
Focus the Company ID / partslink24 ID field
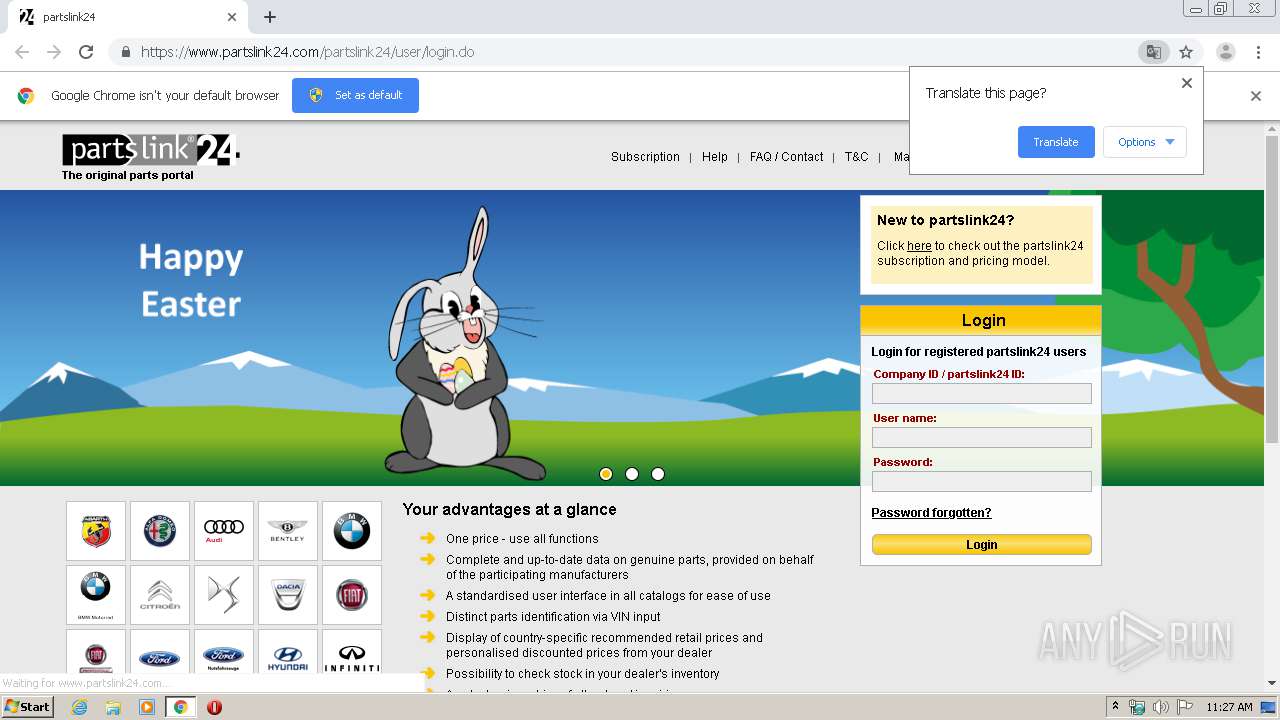click(x=981, y=394)
